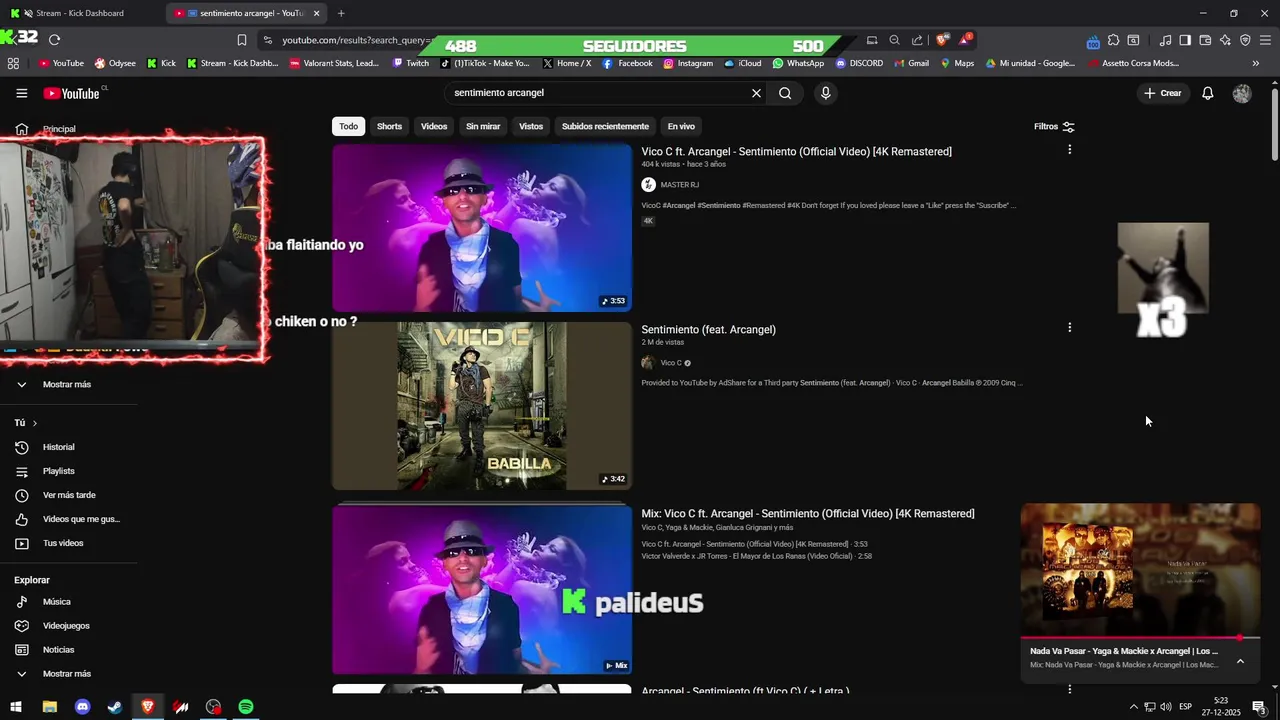Open the Twitch bookmark
This screenshot has height=720, width=1280.
point(410,63)
